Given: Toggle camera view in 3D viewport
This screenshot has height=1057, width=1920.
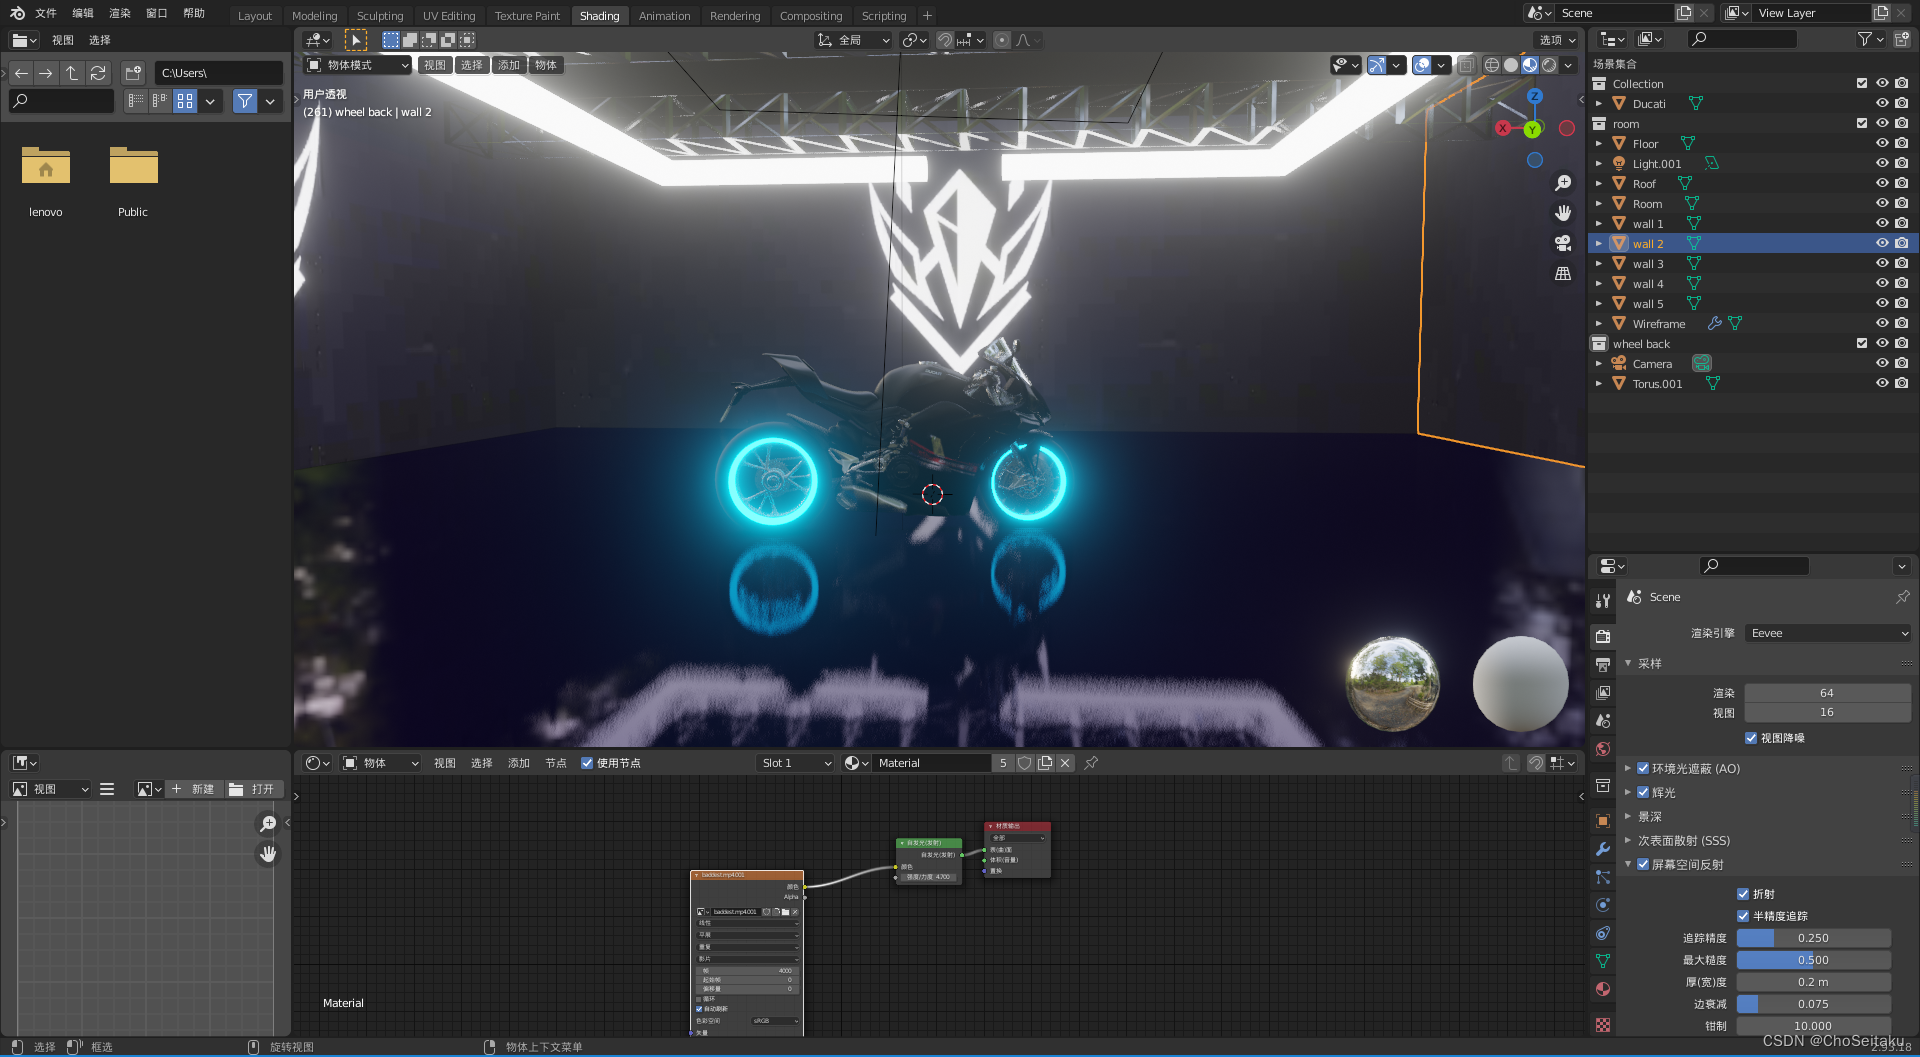Looking at the screenshot, I should tap(1563, 243).
